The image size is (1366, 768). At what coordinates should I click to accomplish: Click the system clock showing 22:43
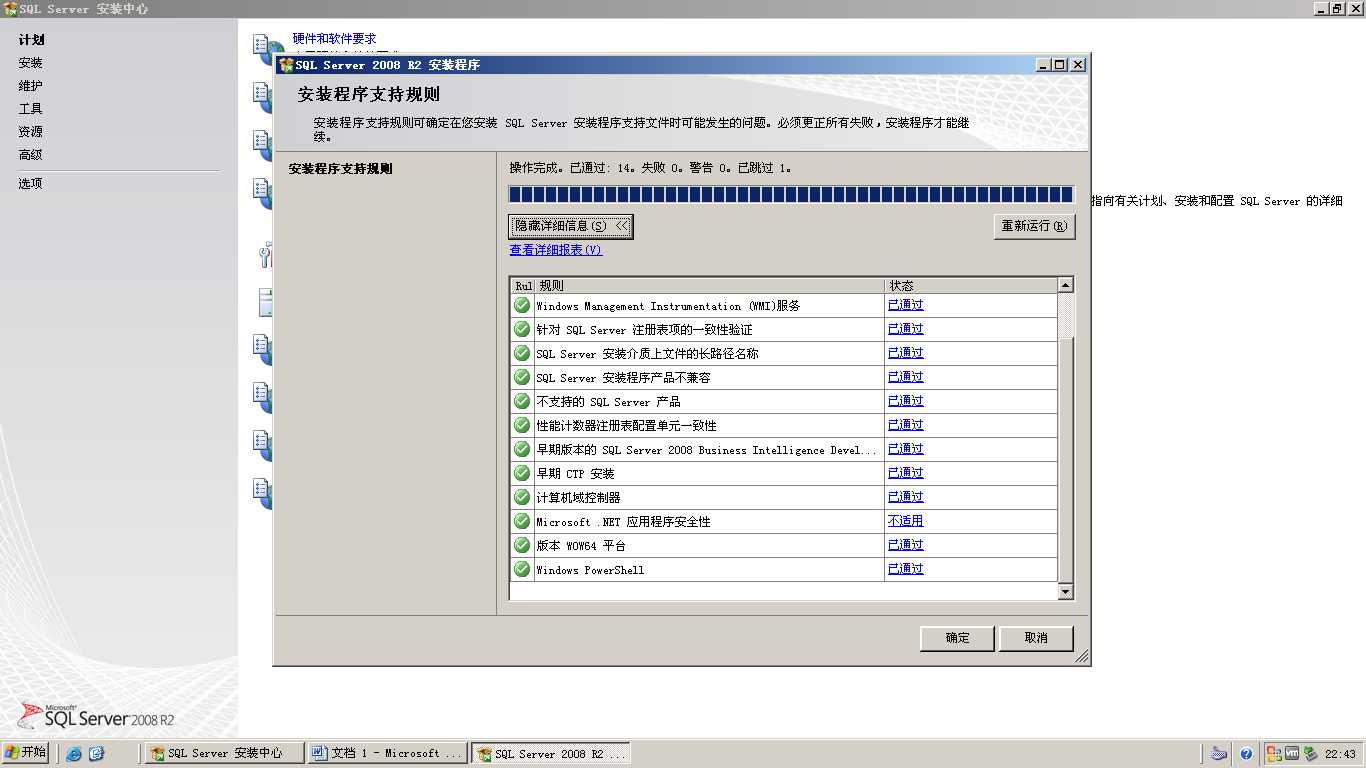click(1340, 754)
